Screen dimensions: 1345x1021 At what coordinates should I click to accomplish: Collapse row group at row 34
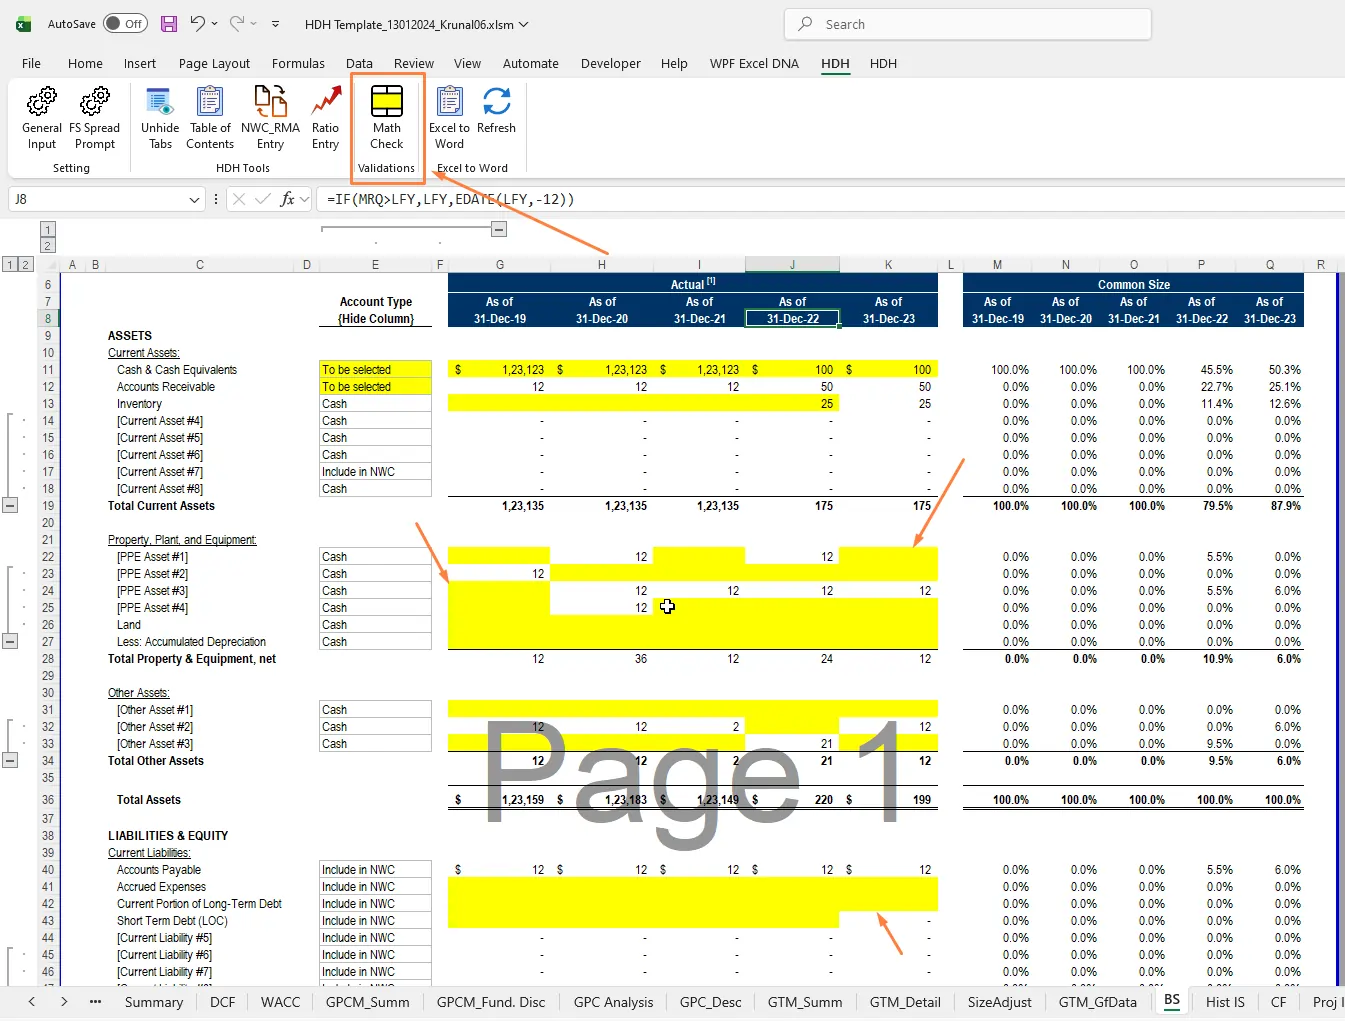[x=10, y=761]
